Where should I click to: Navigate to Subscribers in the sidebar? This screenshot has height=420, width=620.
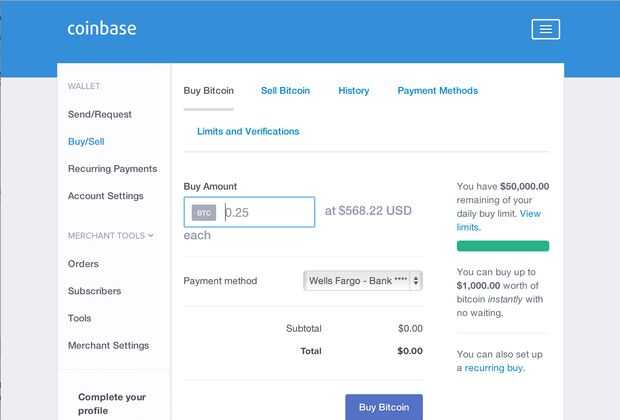(94, 291)
